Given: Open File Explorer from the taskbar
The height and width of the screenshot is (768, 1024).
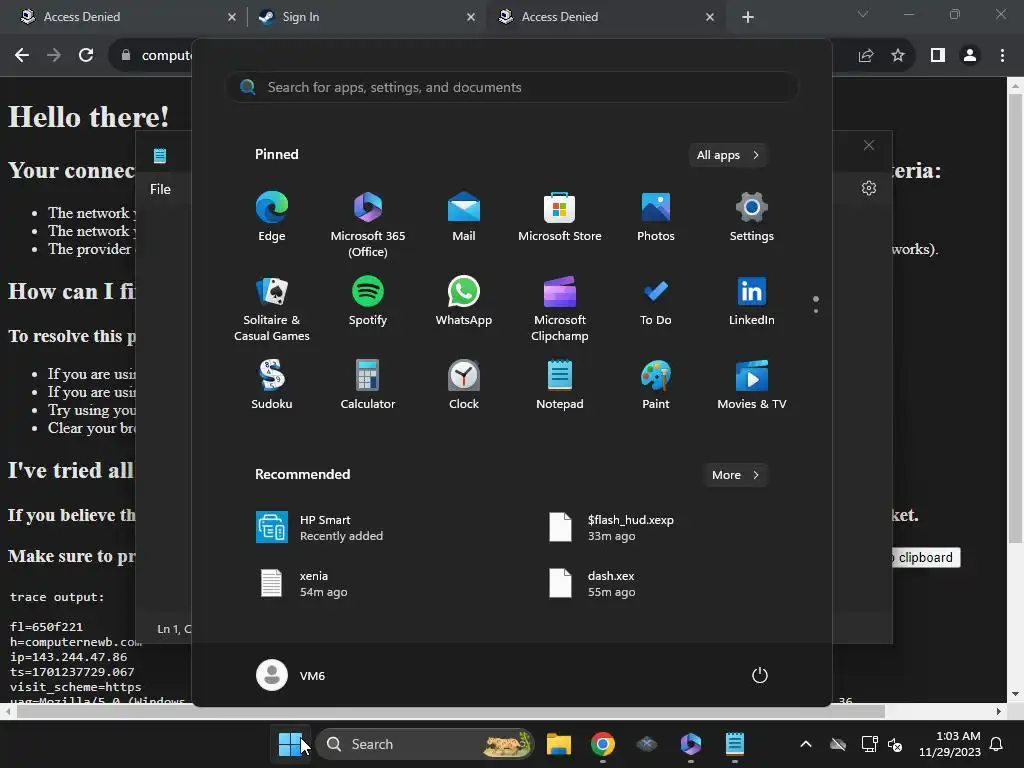Looking at the screenshot, I should click(x=559, y=744).
